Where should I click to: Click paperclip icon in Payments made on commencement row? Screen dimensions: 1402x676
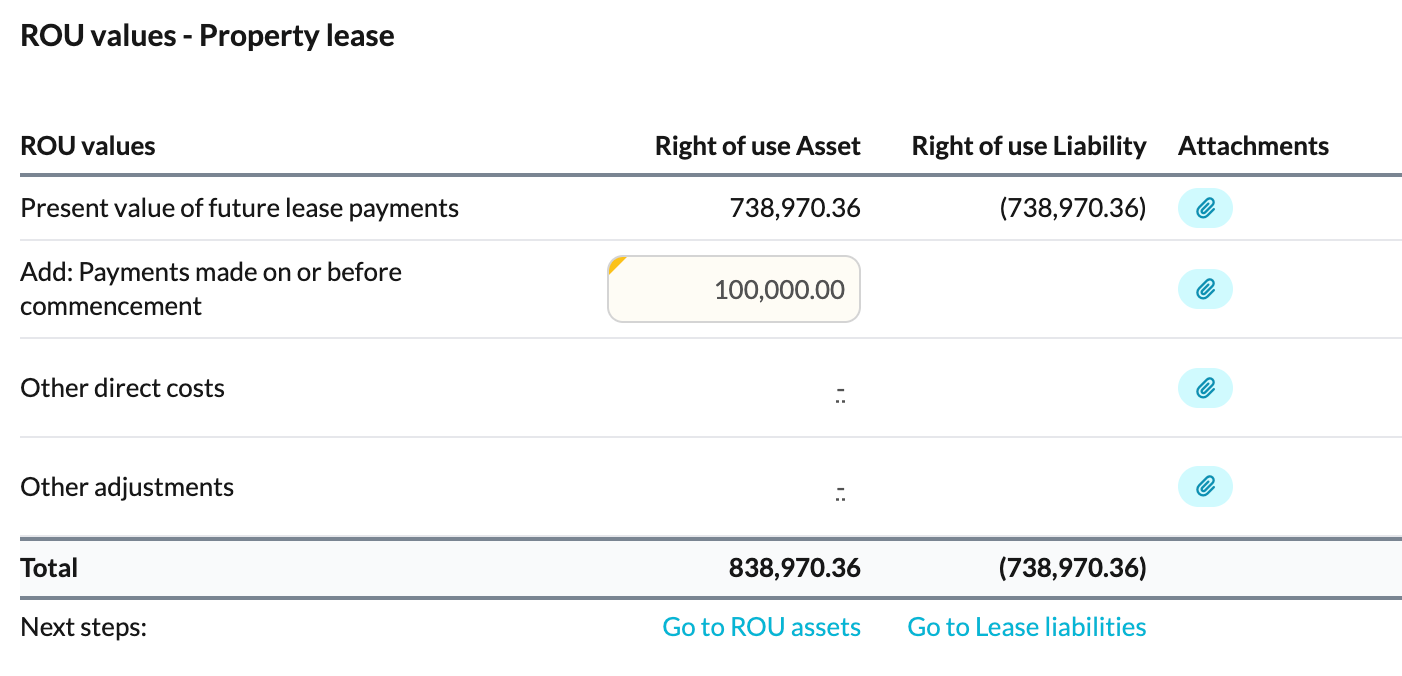[x=1205, y=290]
